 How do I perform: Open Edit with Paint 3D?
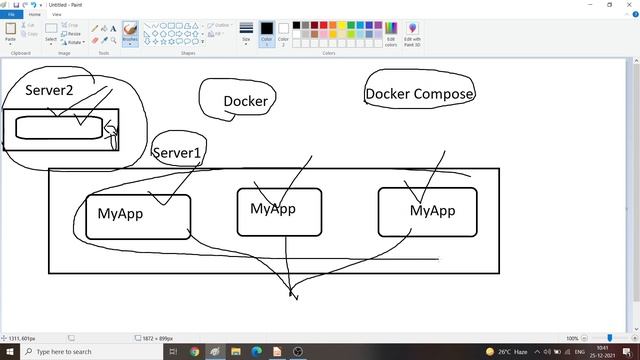[x=412, y=34]
